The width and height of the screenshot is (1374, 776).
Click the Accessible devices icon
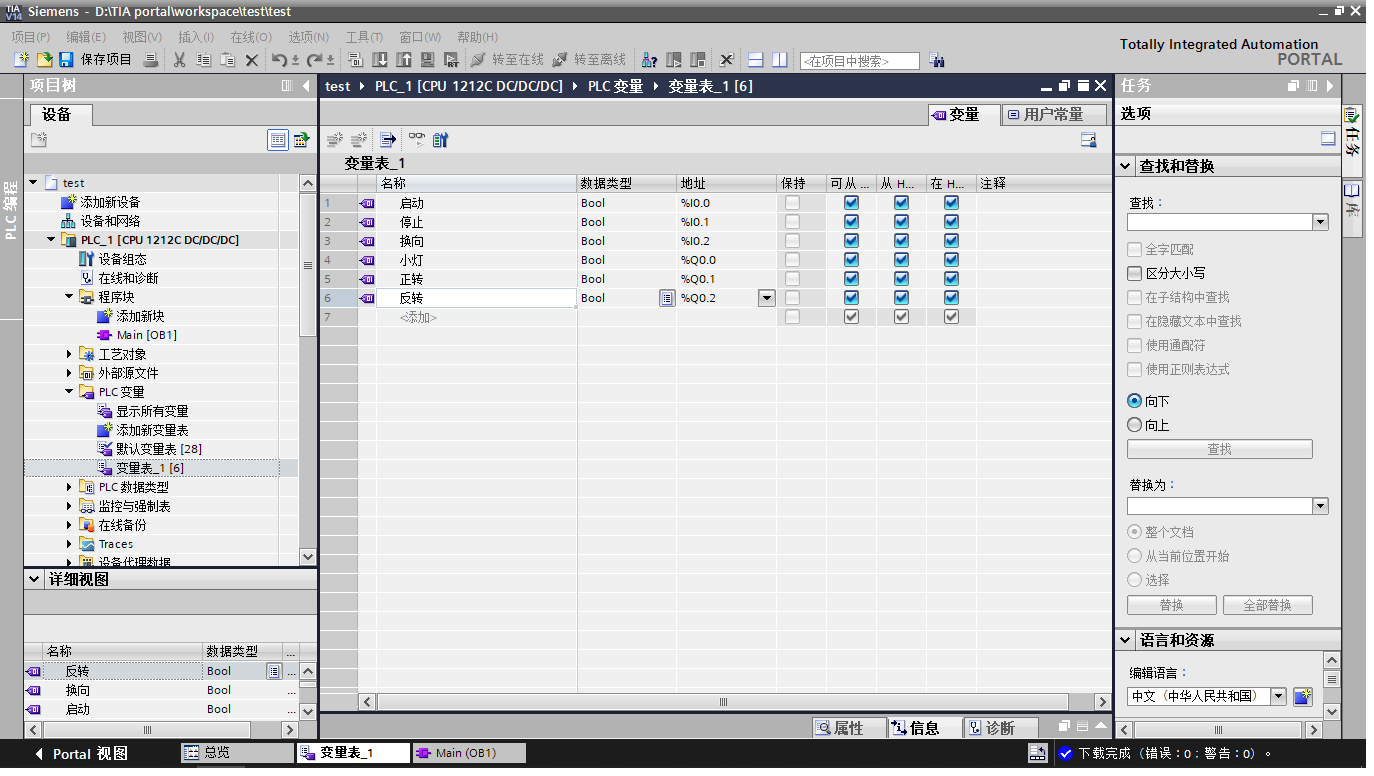tap(650, 60)
